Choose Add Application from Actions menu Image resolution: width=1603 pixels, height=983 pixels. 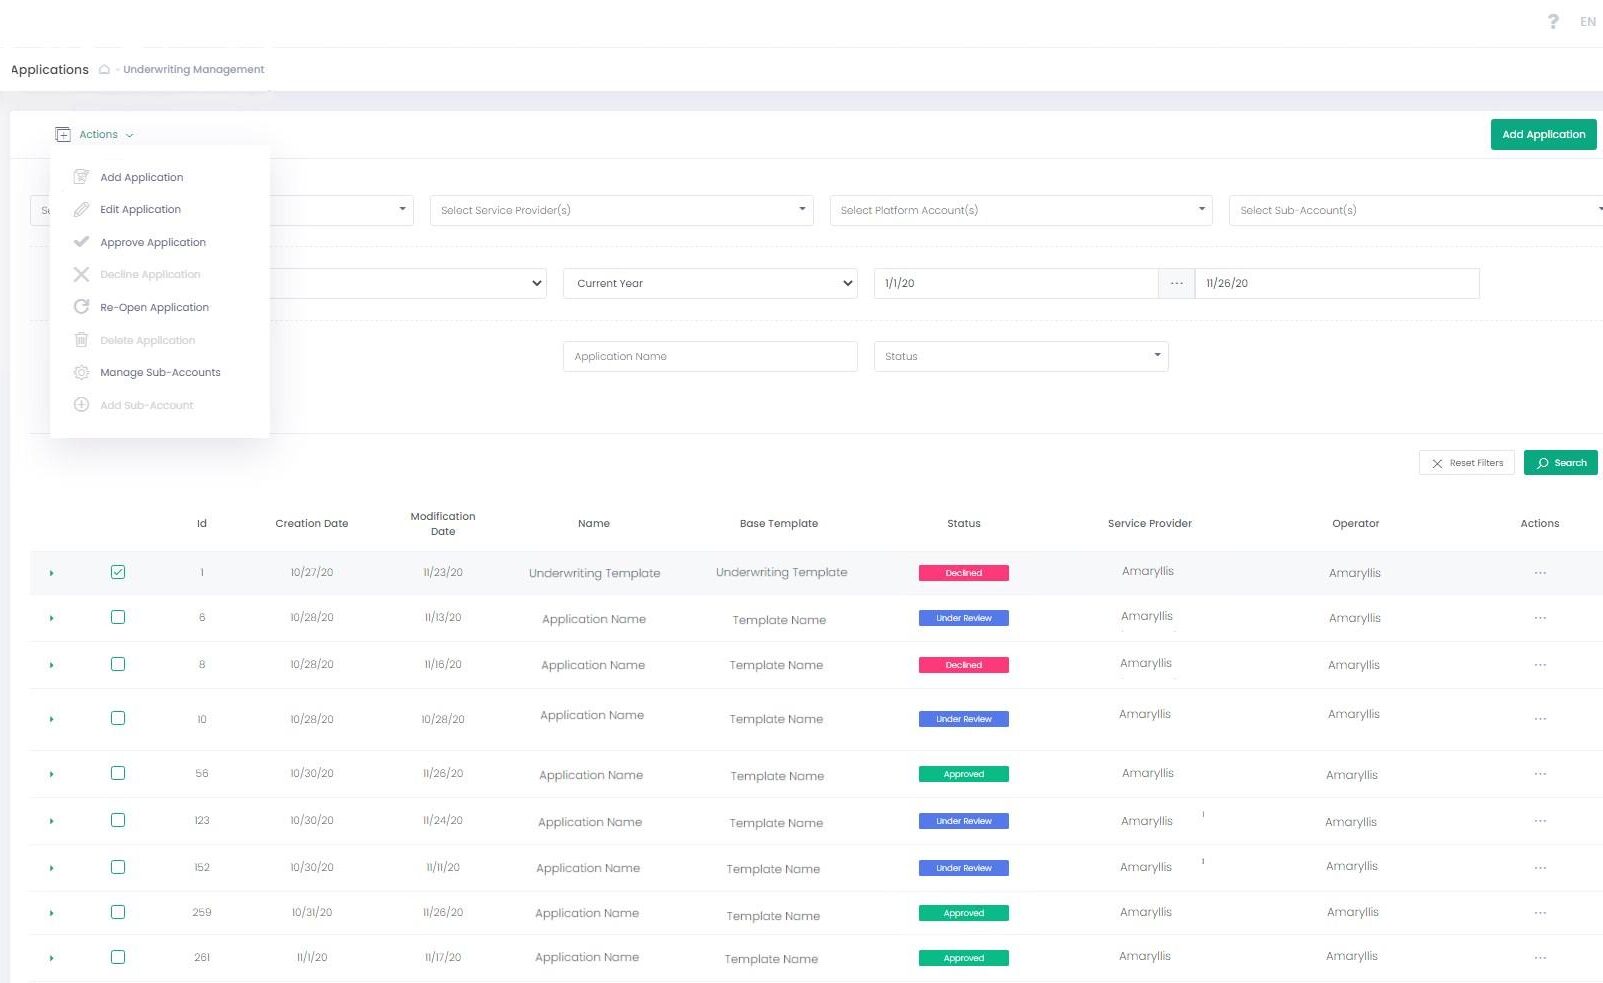[x=141, y=177]
